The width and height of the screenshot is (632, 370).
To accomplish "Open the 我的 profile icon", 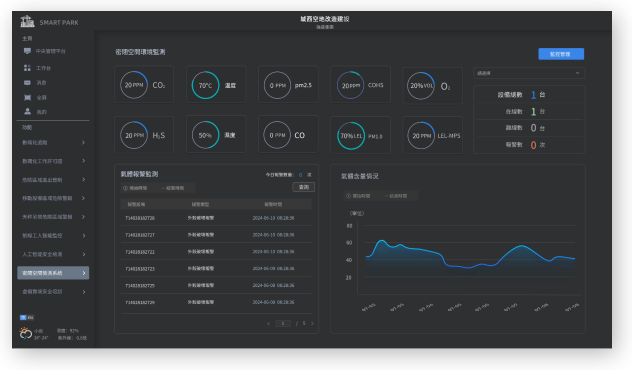I will 27,111.
